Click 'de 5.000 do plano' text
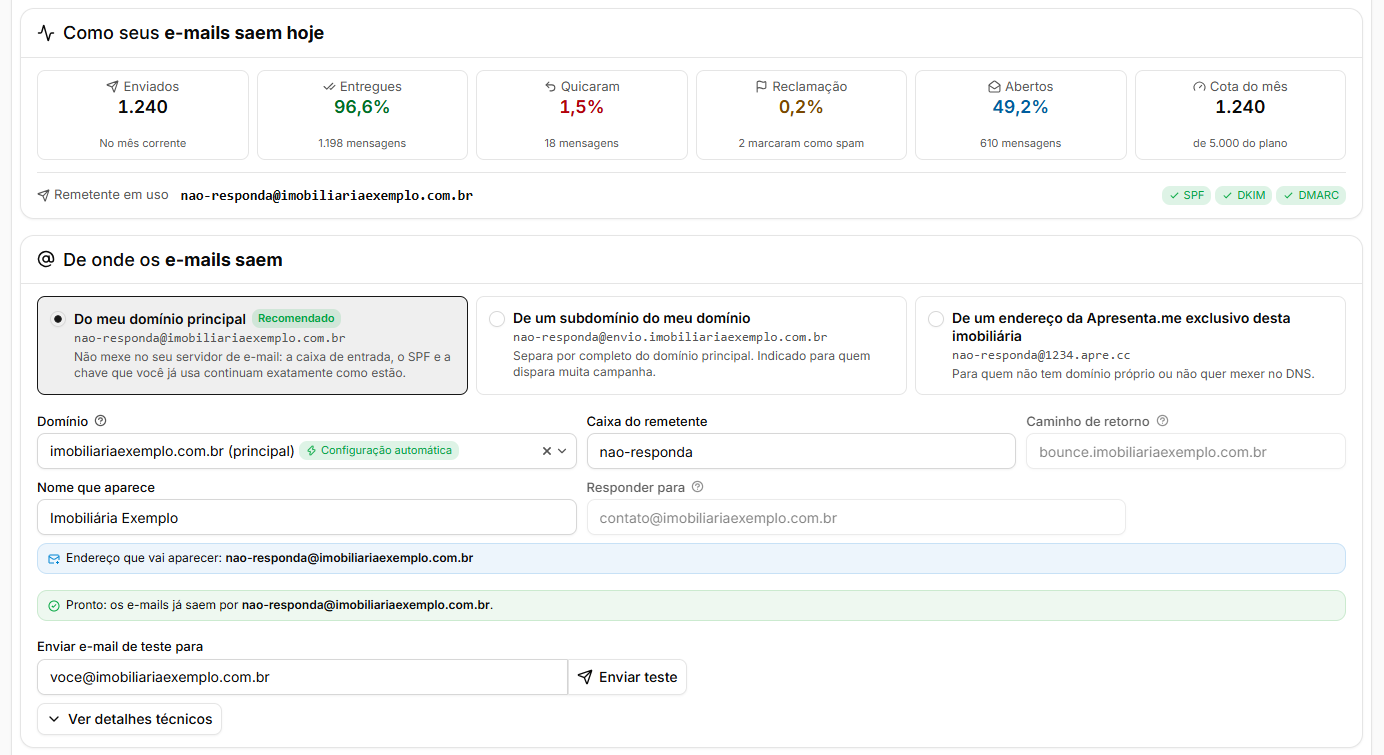The width and height of the screenshot is (1384, 755). coord(1240,143)
